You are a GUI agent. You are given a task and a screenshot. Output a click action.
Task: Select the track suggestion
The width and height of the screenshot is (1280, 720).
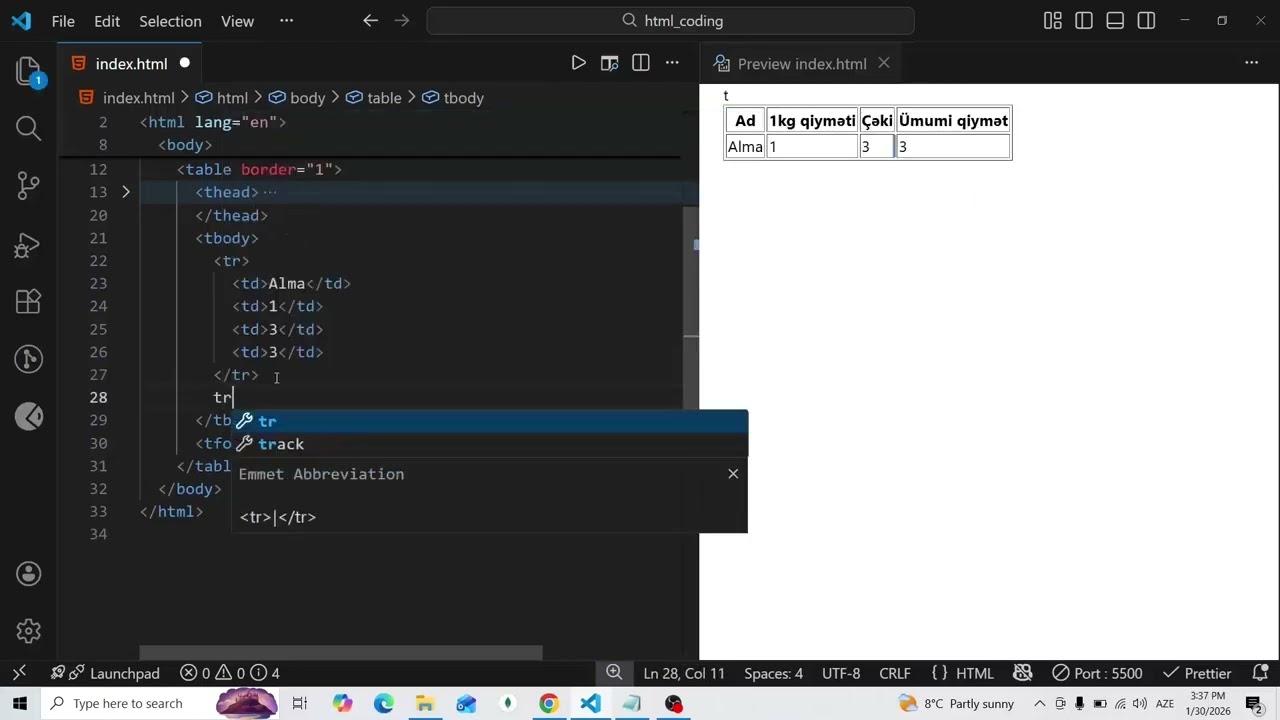490,444
